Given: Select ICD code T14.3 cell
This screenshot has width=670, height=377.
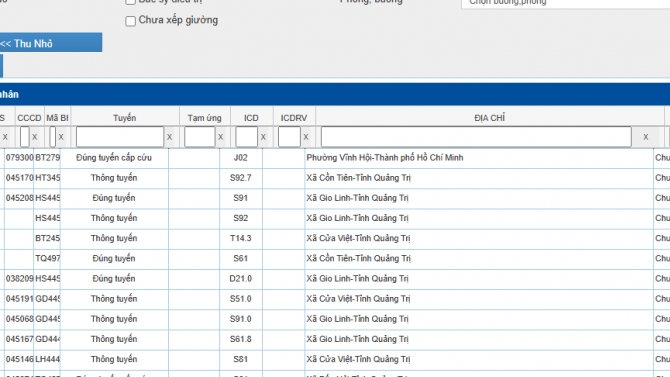Looking at the screenshot, I should click(241, 238).
